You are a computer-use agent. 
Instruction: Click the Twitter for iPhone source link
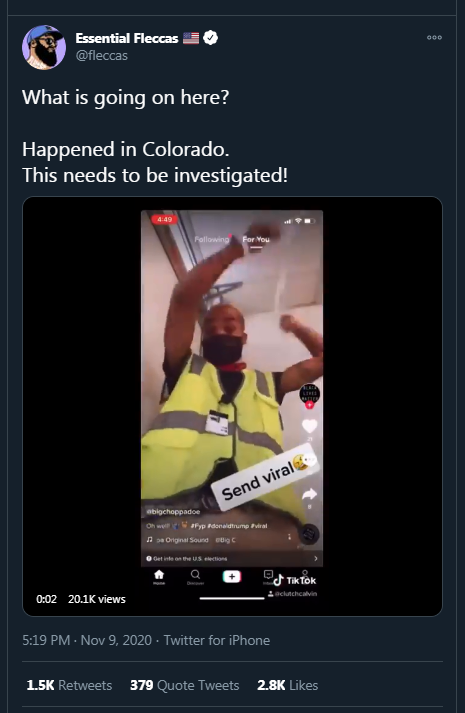(217, 640)
